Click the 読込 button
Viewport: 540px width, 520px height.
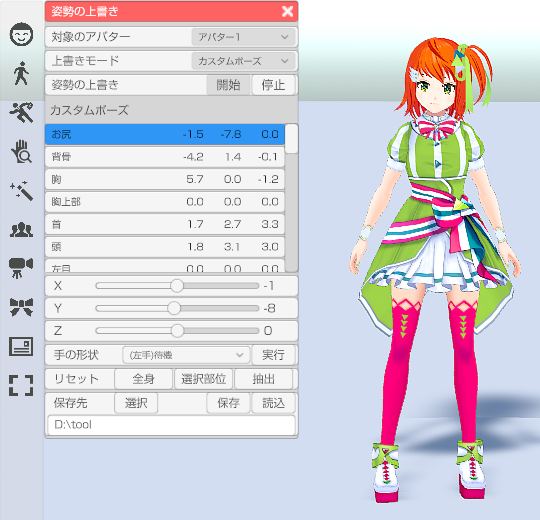coord(273,403)
